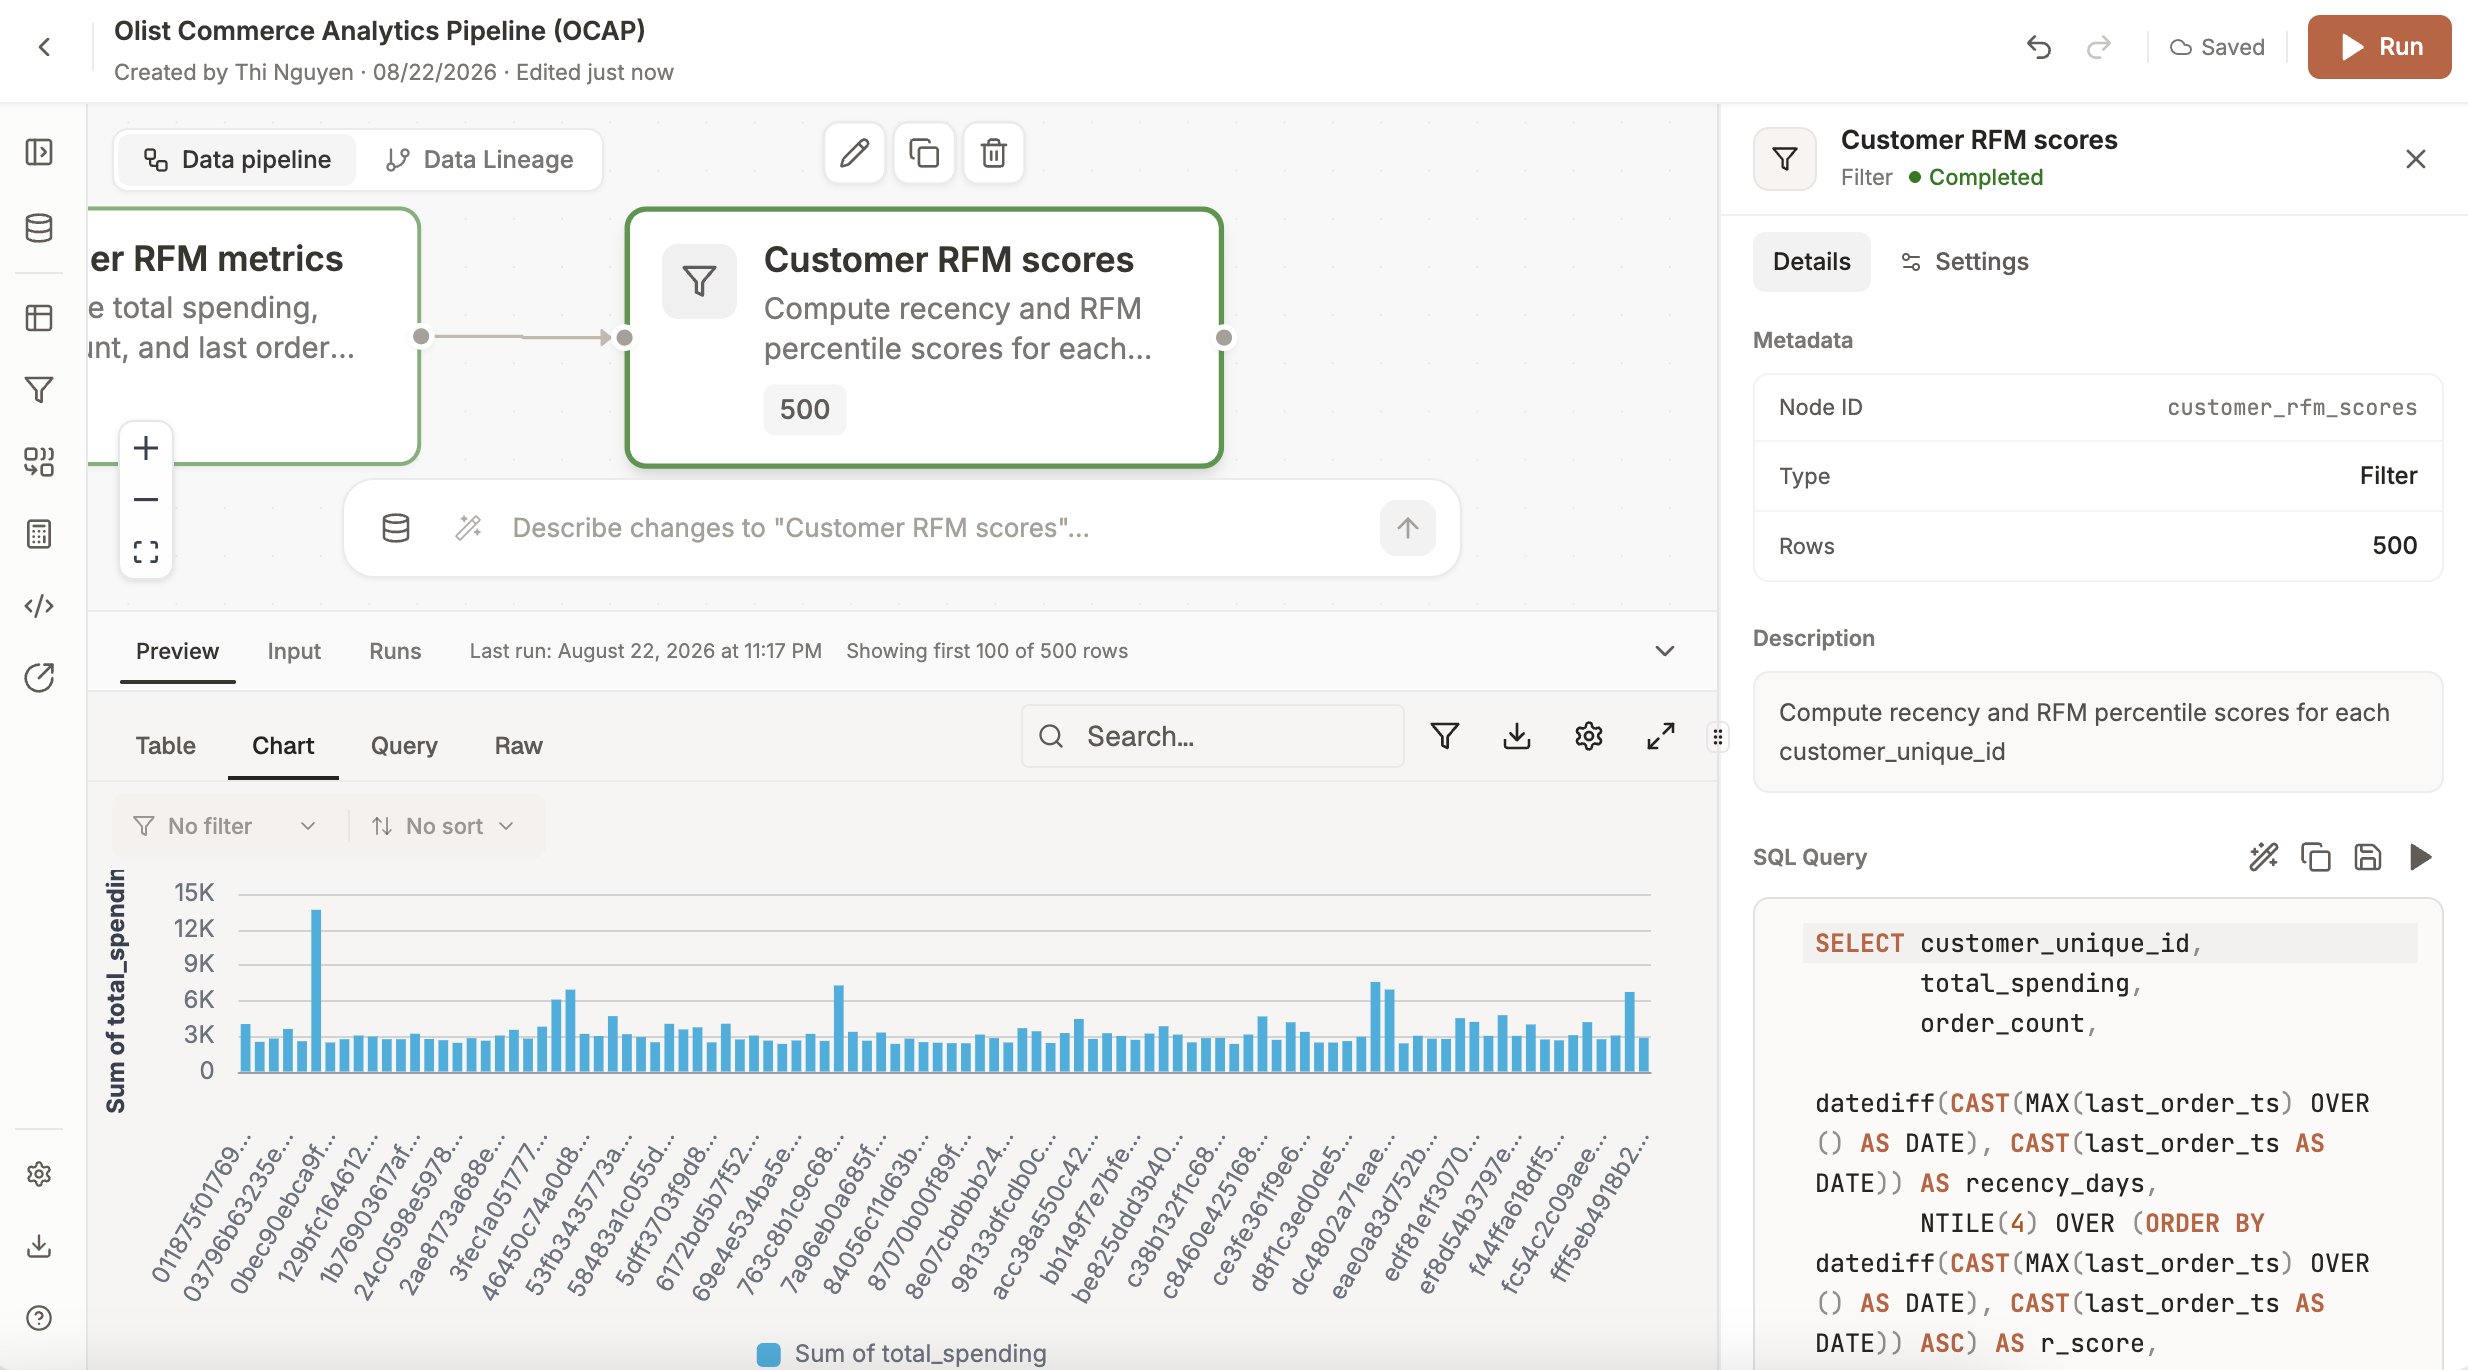Open the No sort dropdown
The width and height of the screenshot is (2468, 1370).
tap(444, 826)
